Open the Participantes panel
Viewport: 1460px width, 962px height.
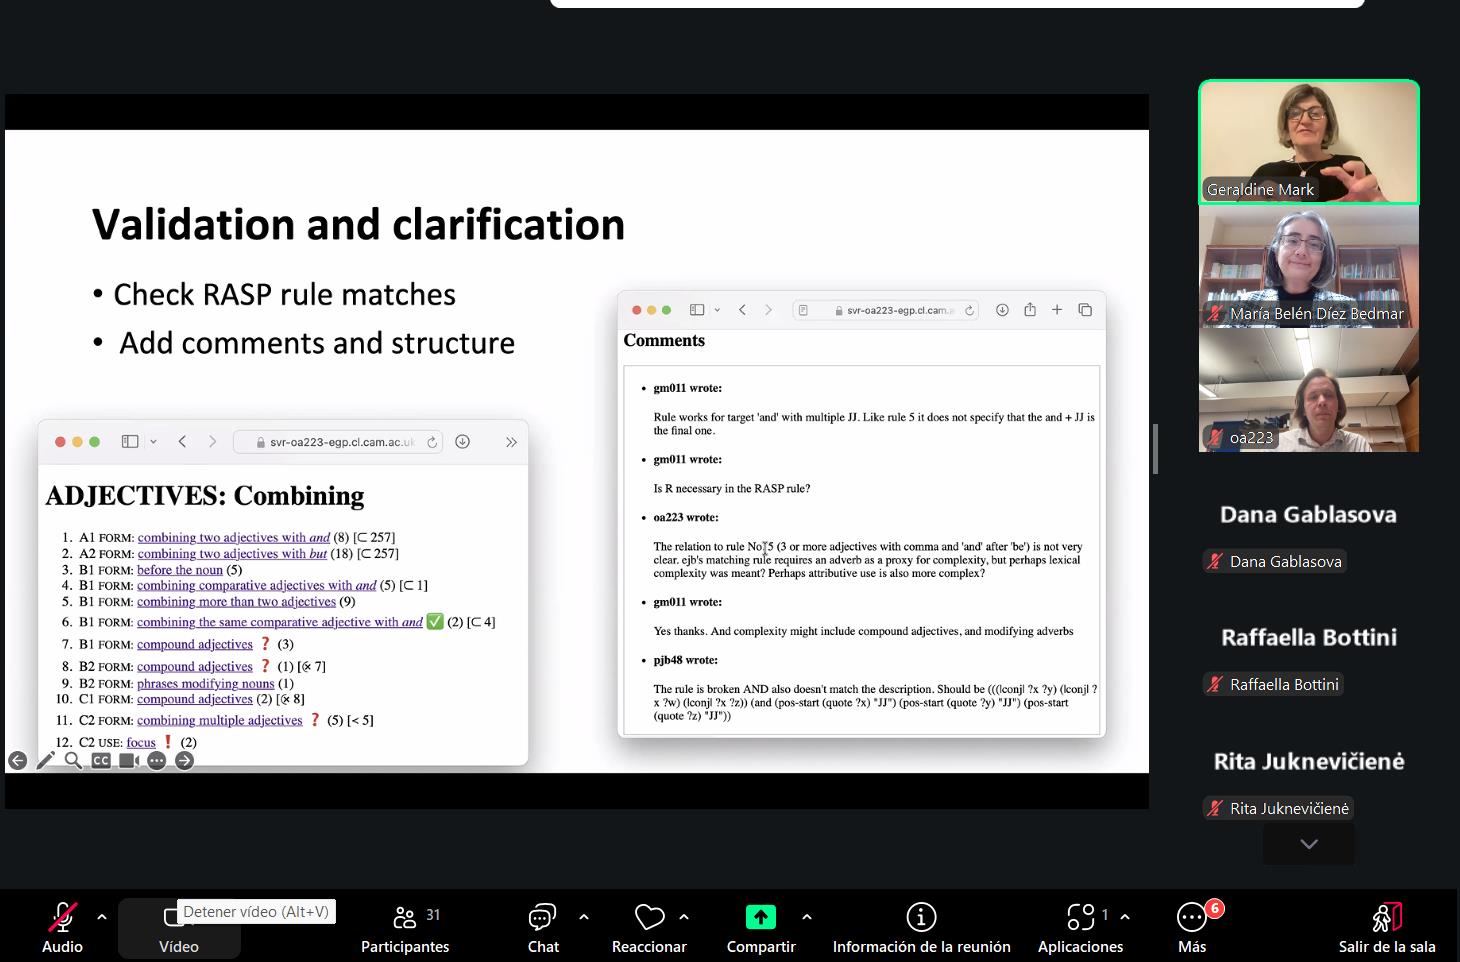point(405,926)
